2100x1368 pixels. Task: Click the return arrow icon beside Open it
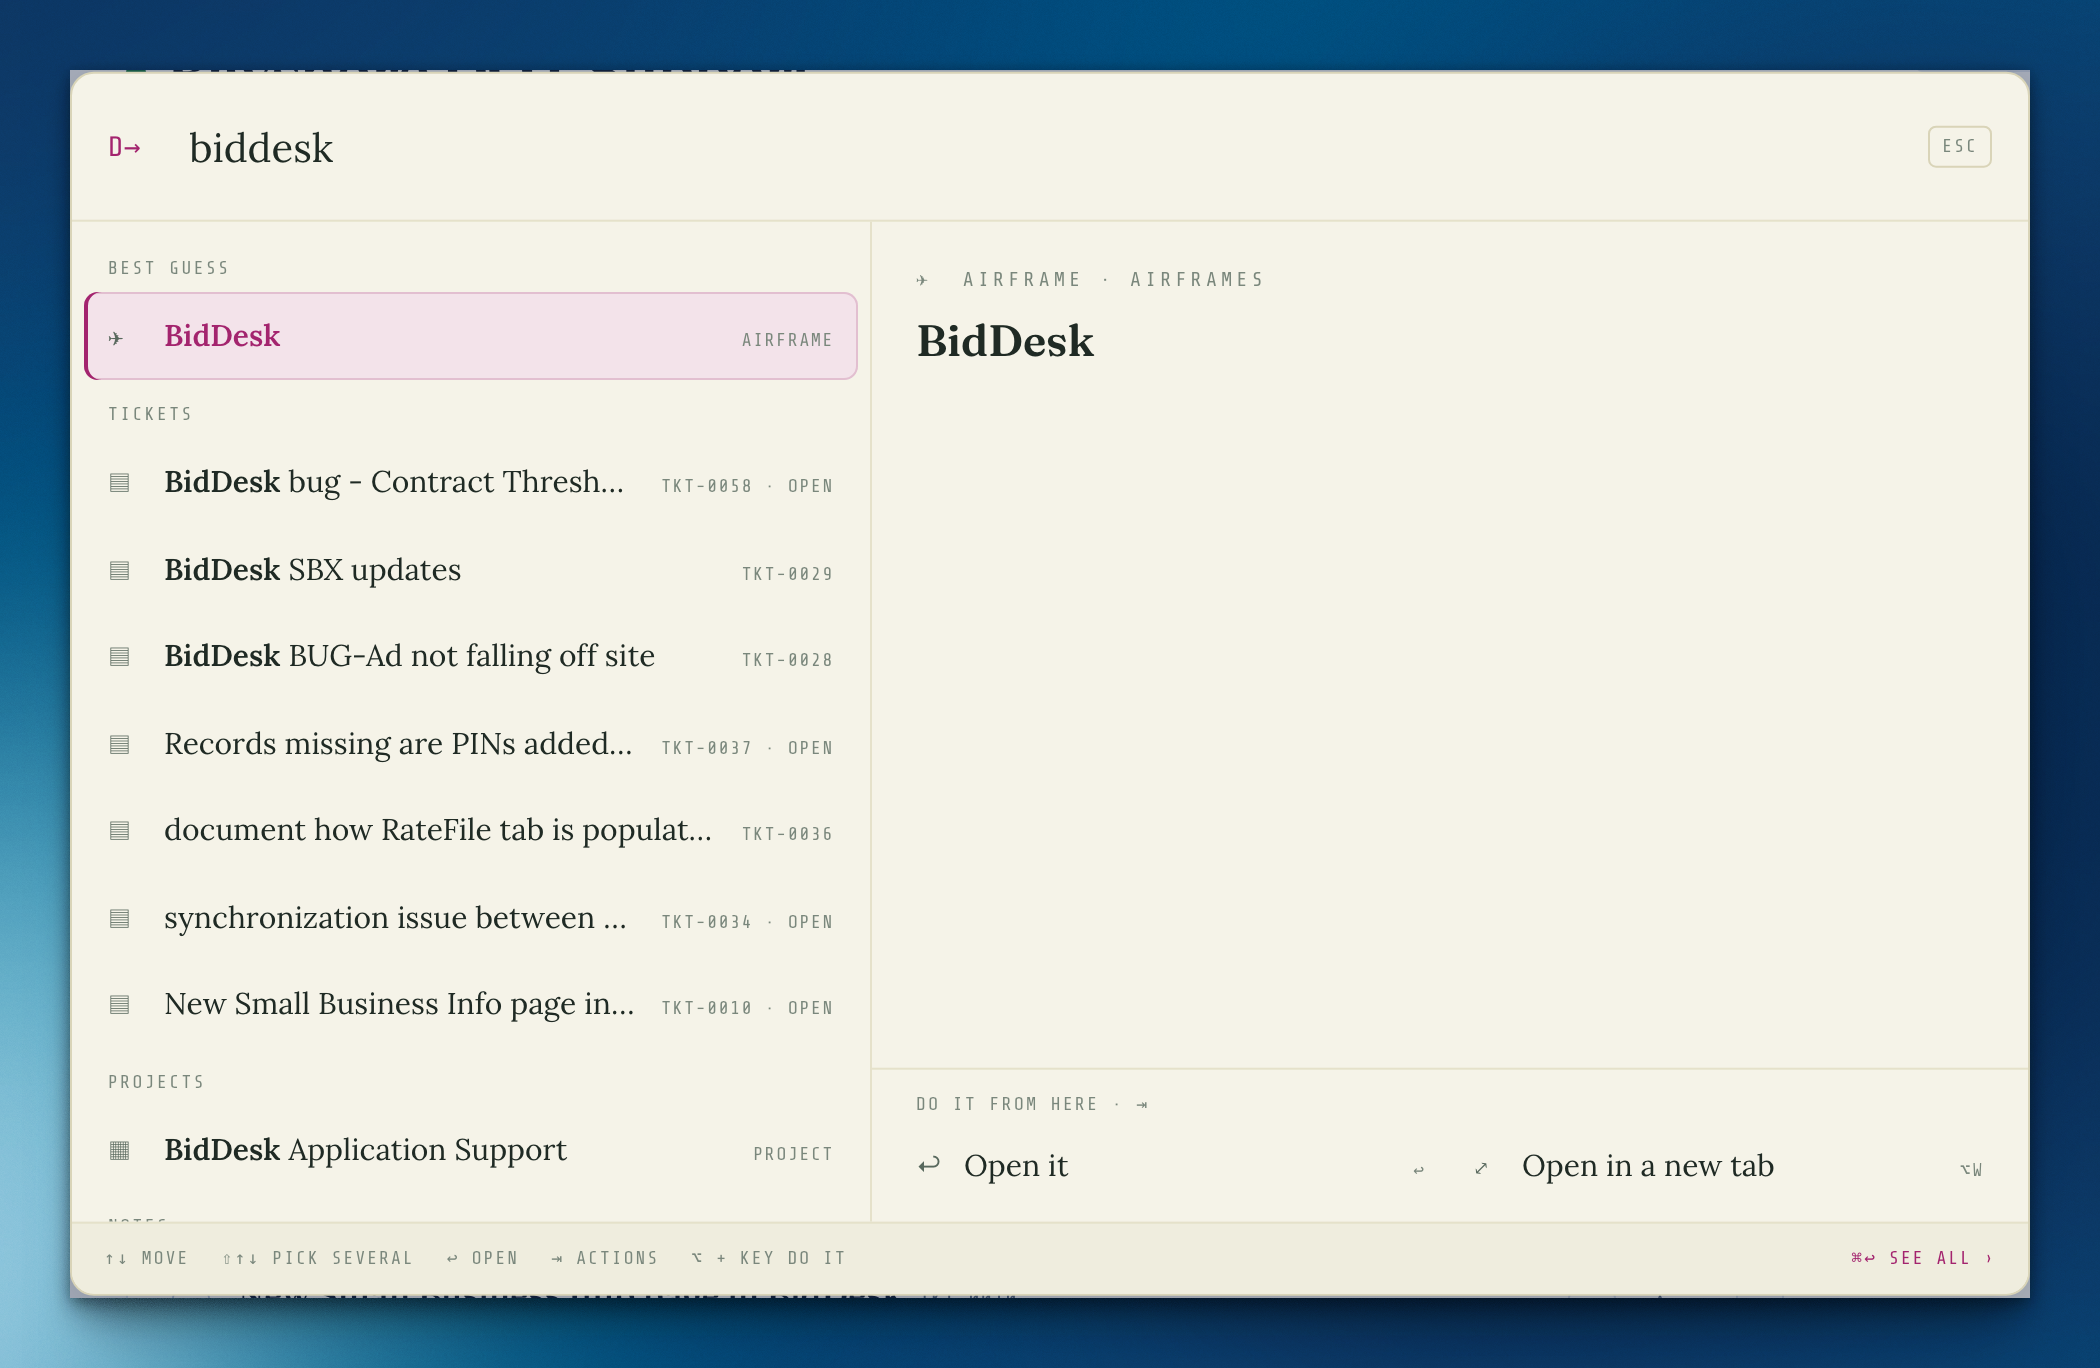coord(929,1165)
